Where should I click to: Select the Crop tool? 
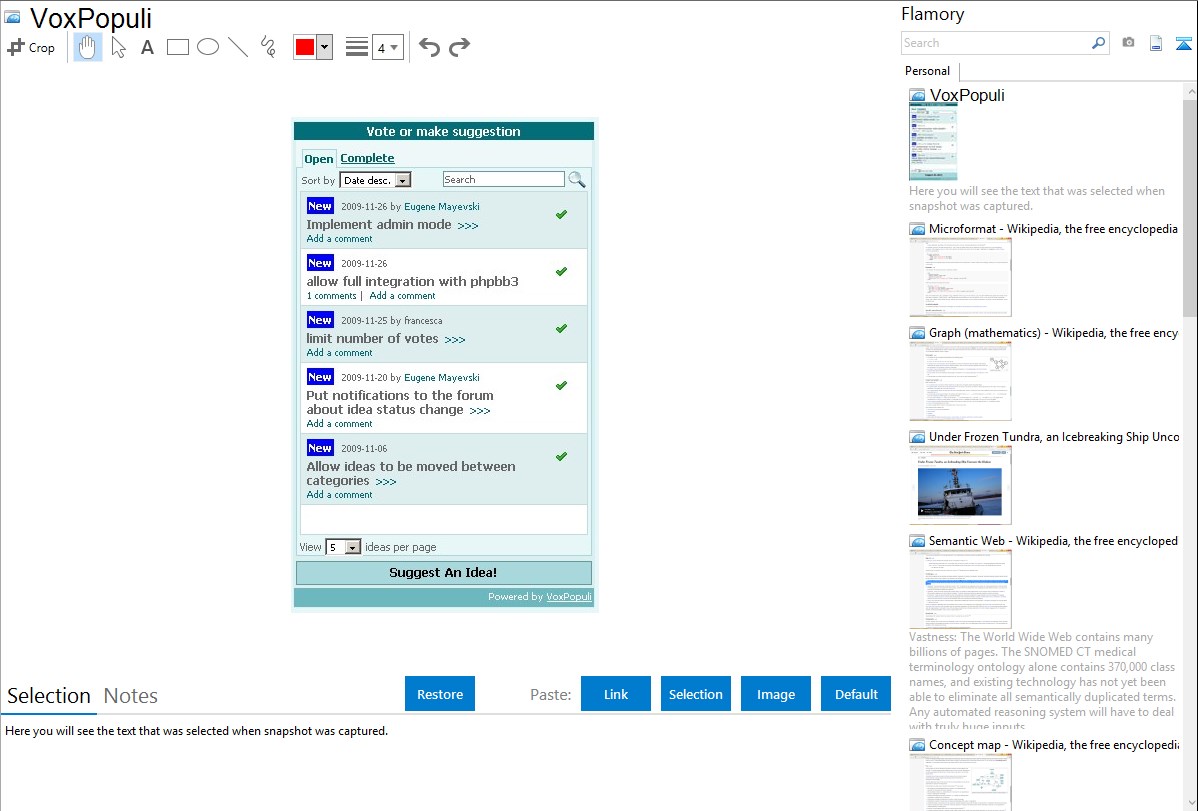(31, 47)
